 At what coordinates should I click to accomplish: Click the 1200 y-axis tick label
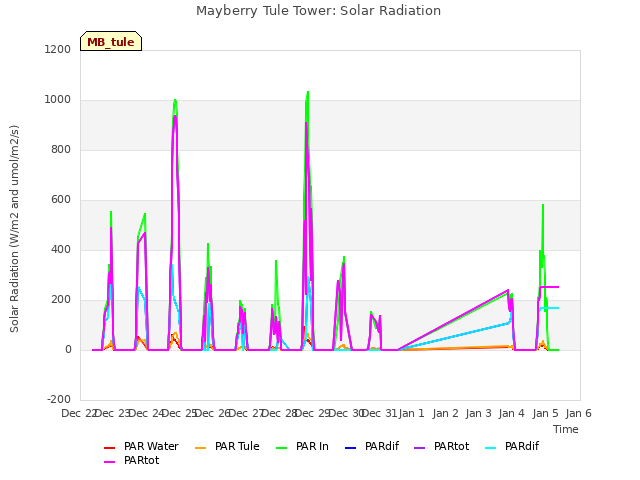tap(58, 49)
